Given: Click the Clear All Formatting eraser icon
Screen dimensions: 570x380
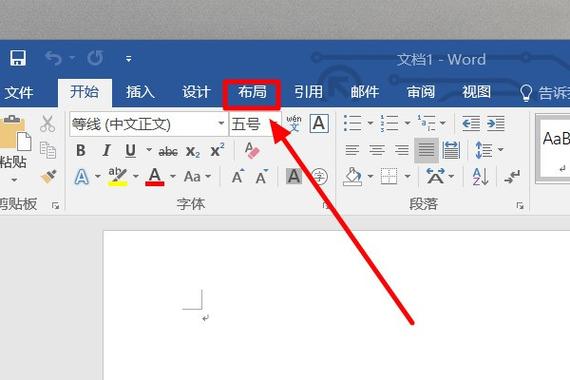Looking at the screenshot, I should point(252,150).
